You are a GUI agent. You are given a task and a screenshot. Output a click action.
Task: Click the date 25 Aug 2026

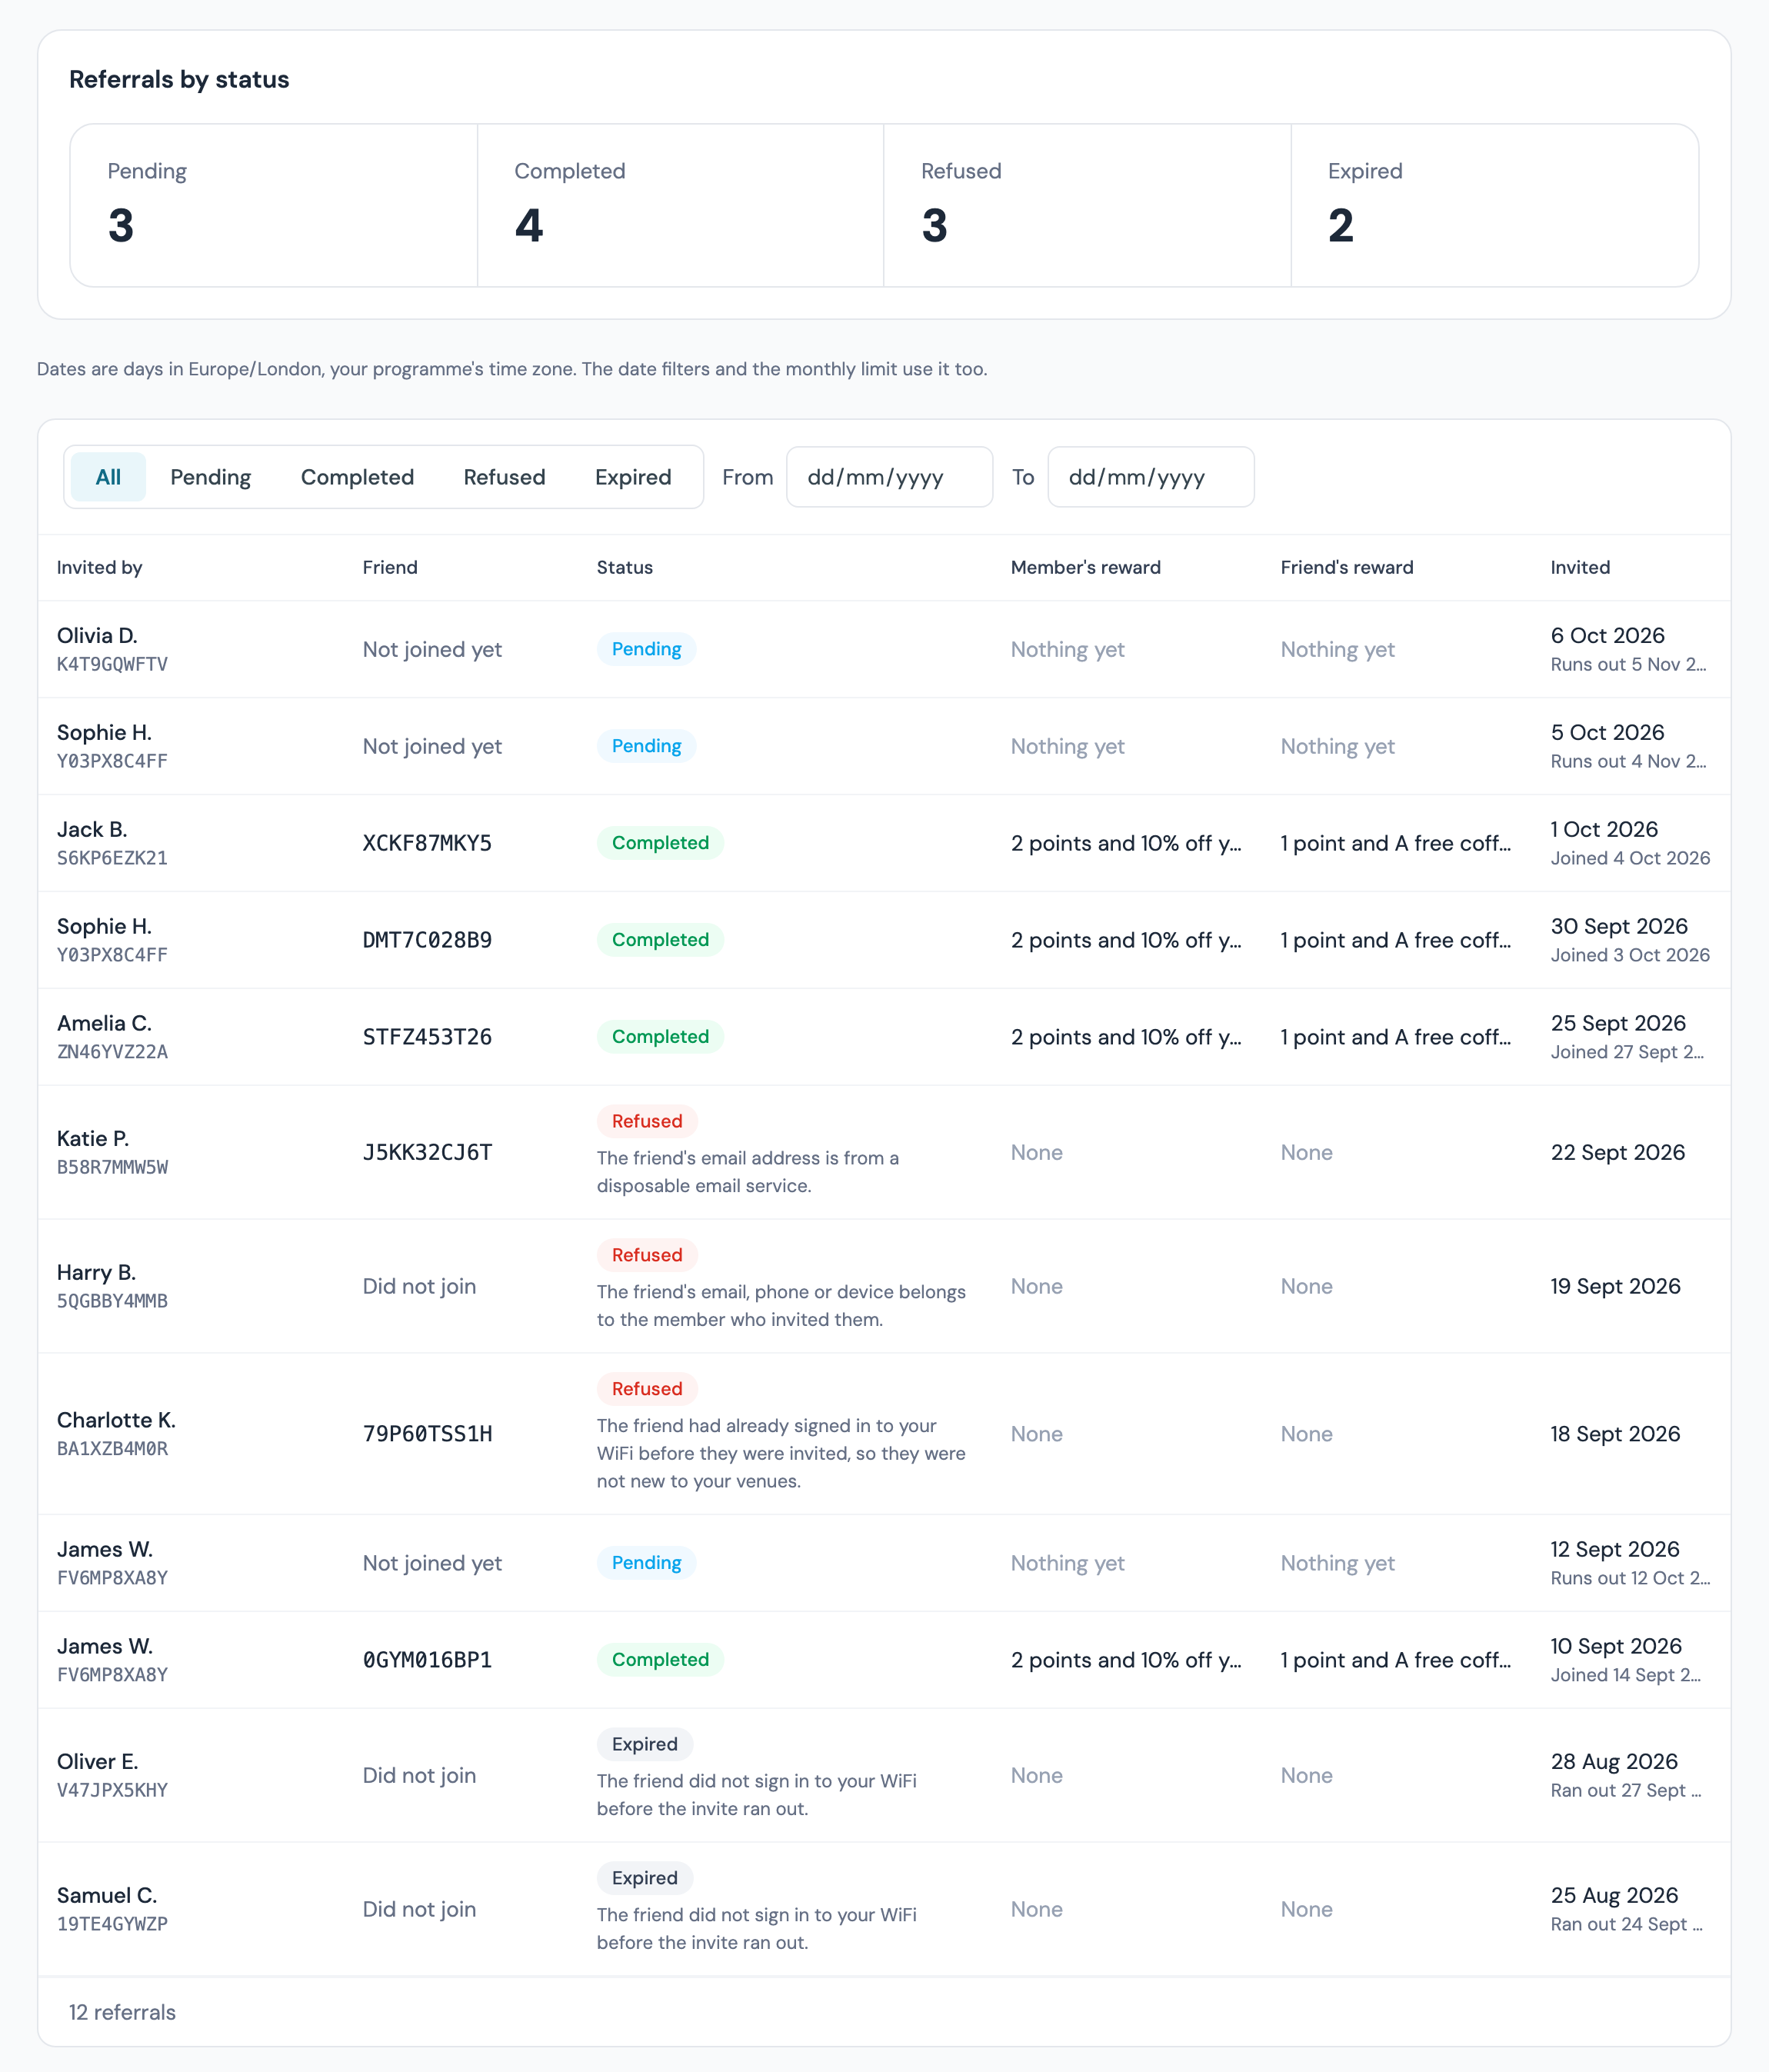[x=1614, y=1895]
